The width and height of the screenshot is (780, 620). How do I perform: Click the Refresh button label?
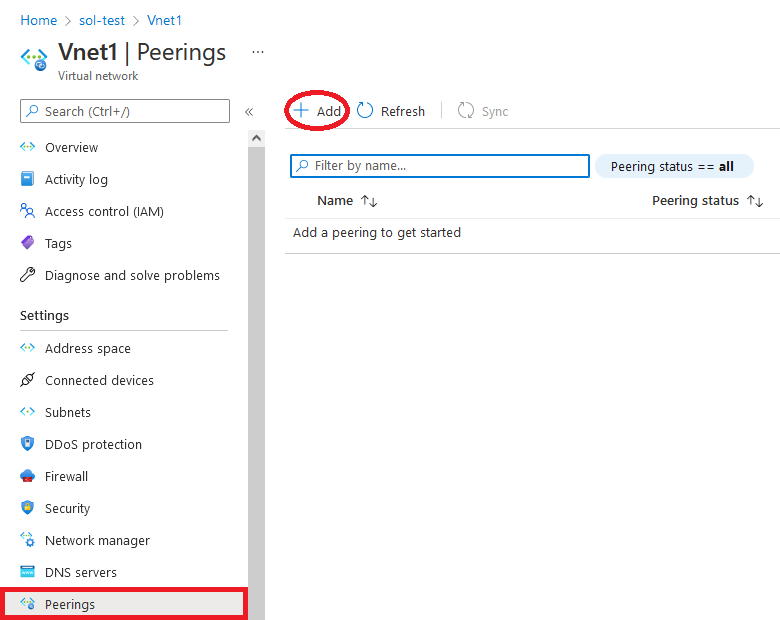click(403, 111)
